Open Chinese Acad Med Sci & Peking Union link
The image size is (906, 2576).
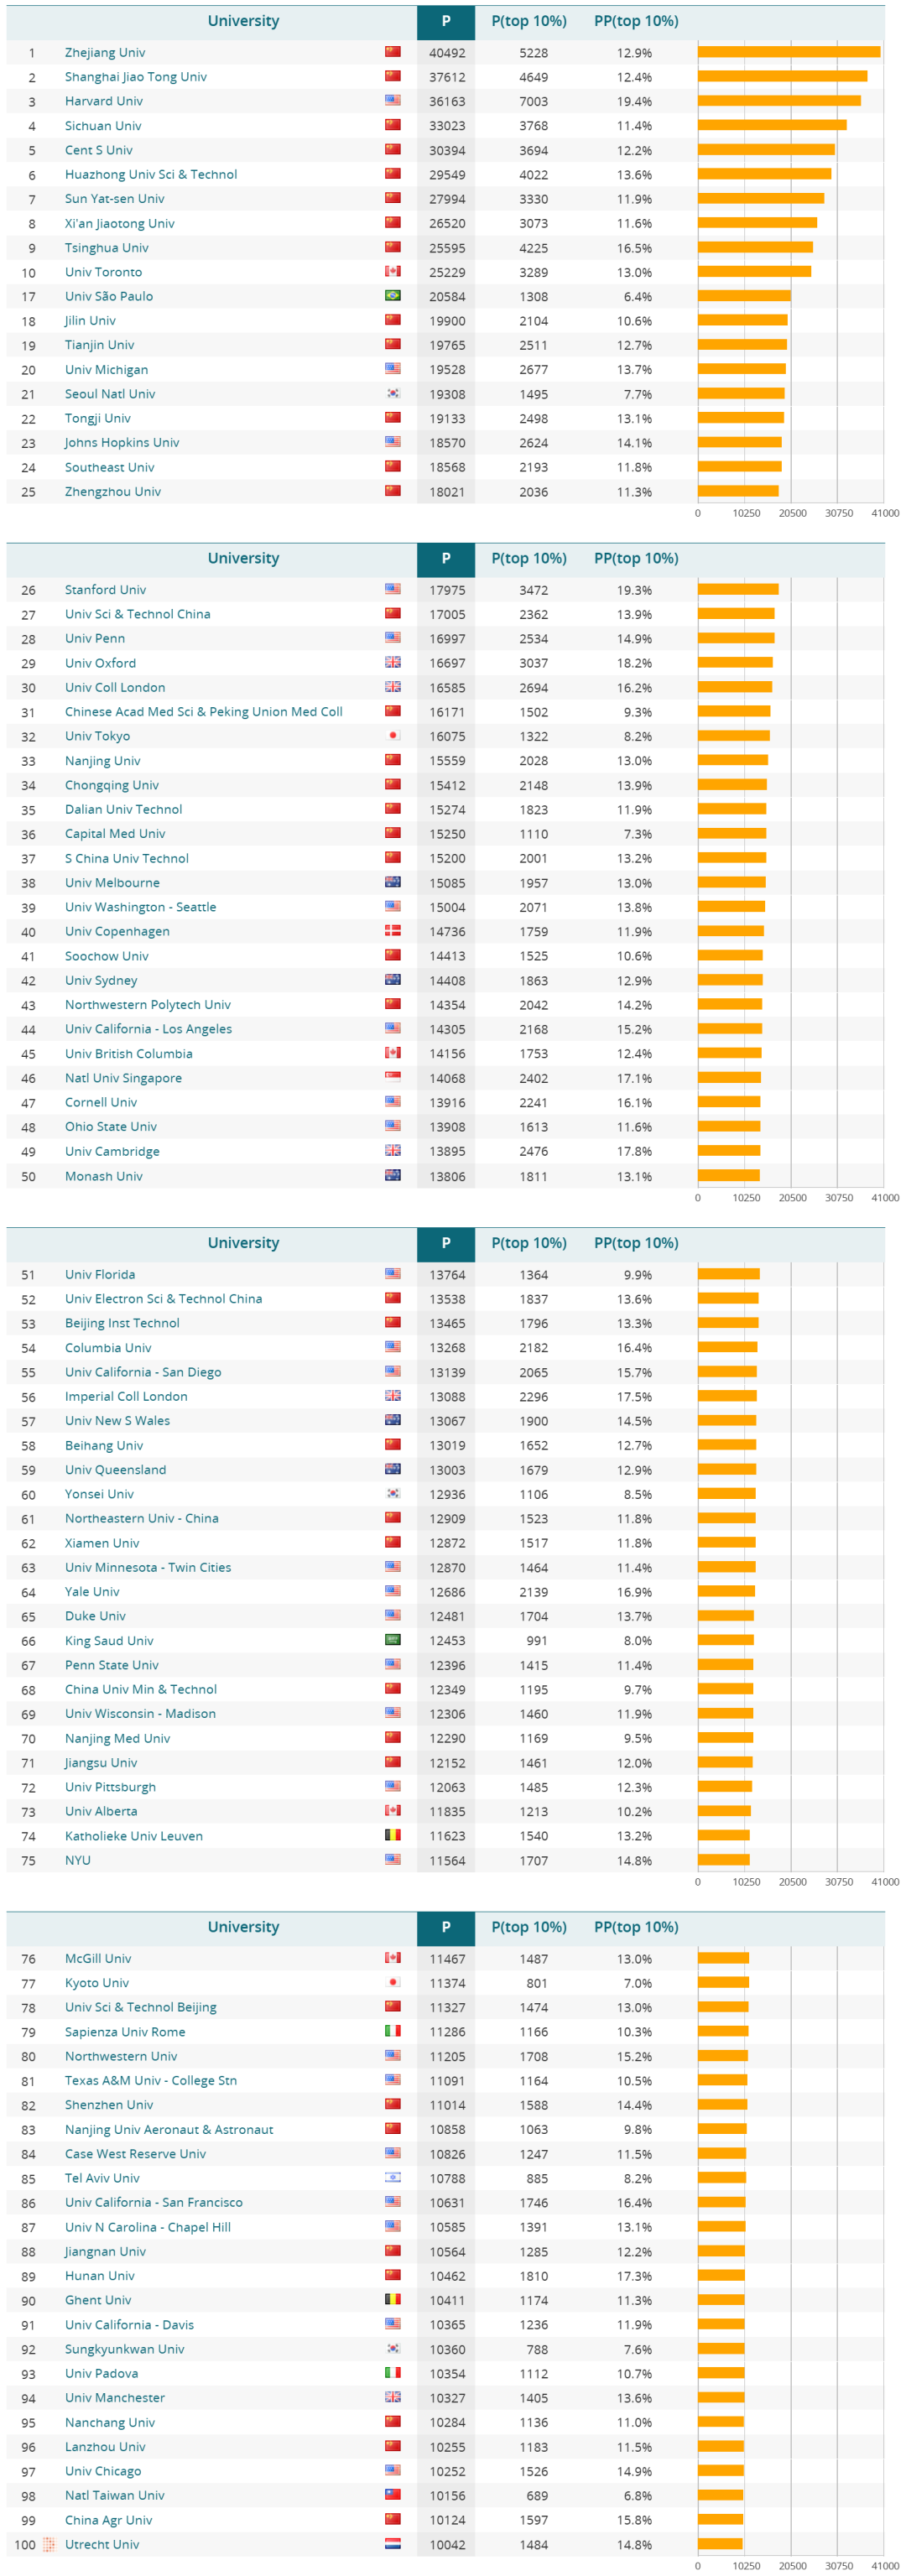pos(203,712)
